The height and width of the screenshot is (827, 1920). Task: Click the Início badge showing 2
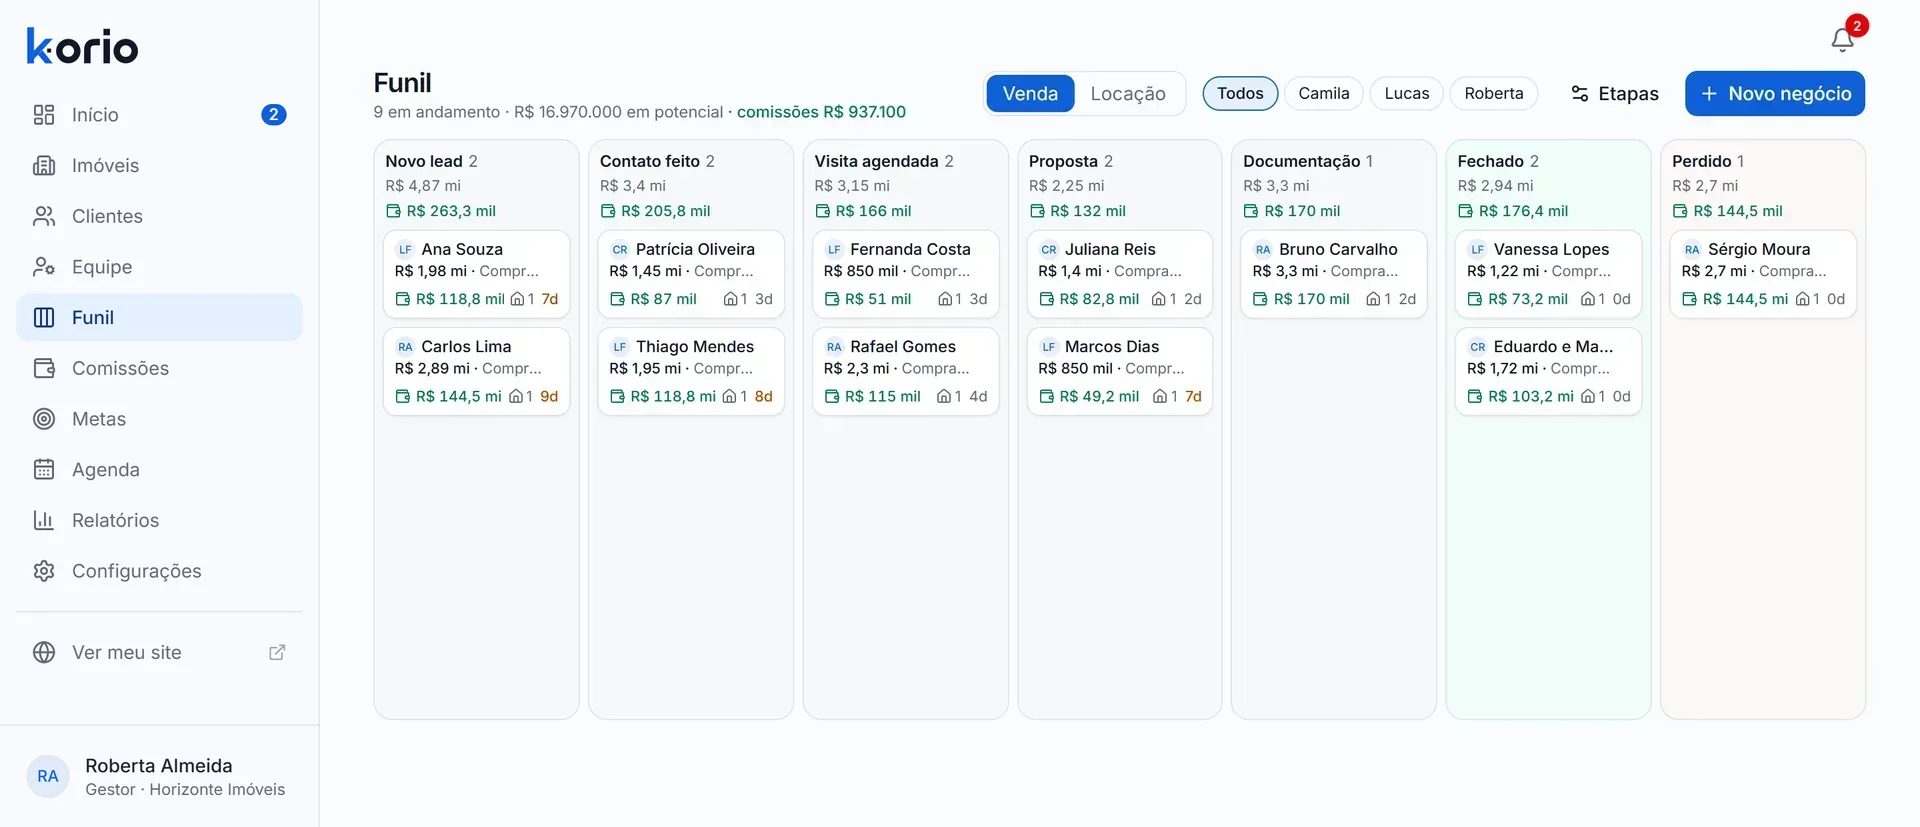point(274,115)
